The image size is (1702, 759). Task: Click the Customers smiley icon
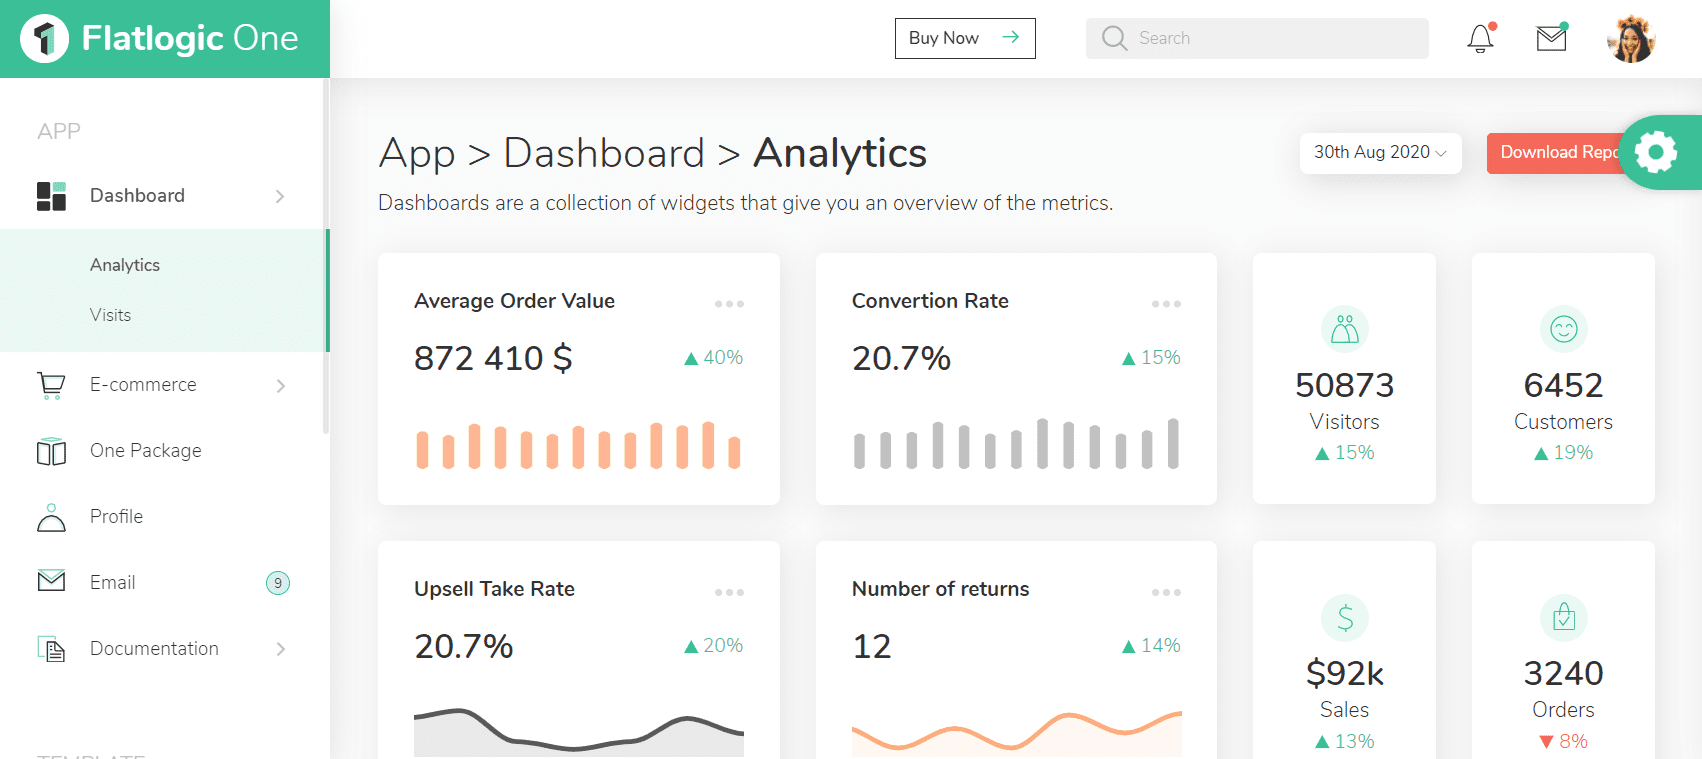1563,329
